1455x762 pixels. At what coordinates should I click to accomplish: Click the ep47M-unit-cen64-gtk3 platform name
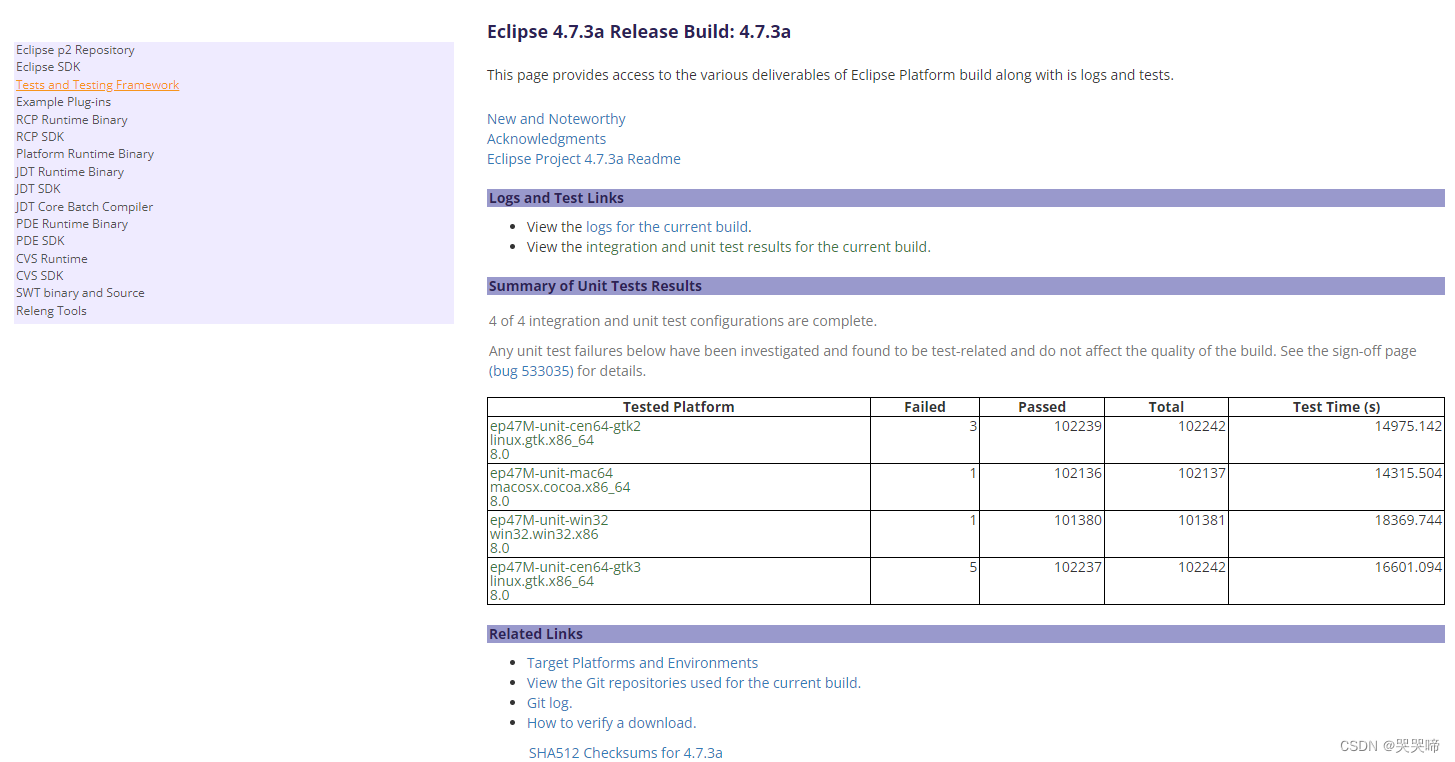point(565,567)
